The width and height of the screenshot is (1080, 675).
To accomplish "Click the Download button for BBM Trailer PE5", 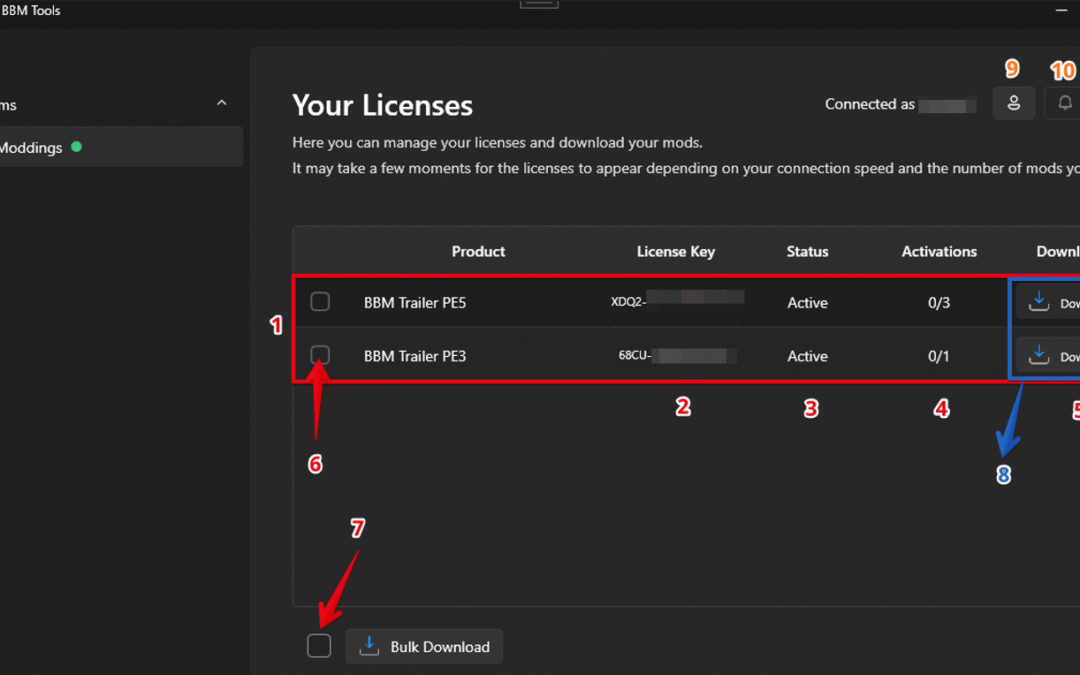I will [1060, 302].
